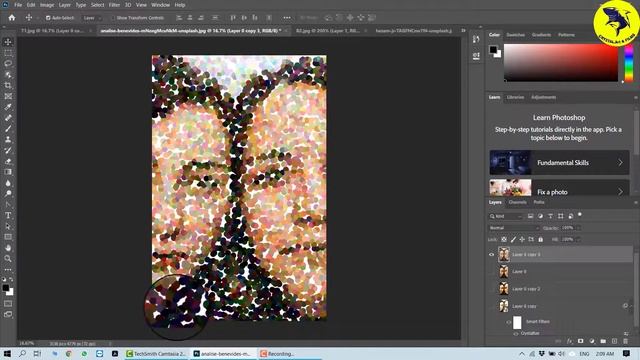Screen dimensions: 640x360
Task: Open the Auto-Select Layer dropdown
Action: tap(92, 18)
